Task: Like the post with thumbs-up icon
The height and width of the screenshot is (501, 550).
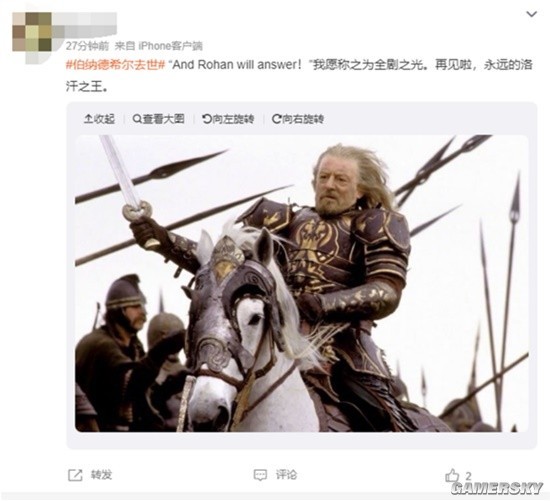Action: click(x=452, y=475)
